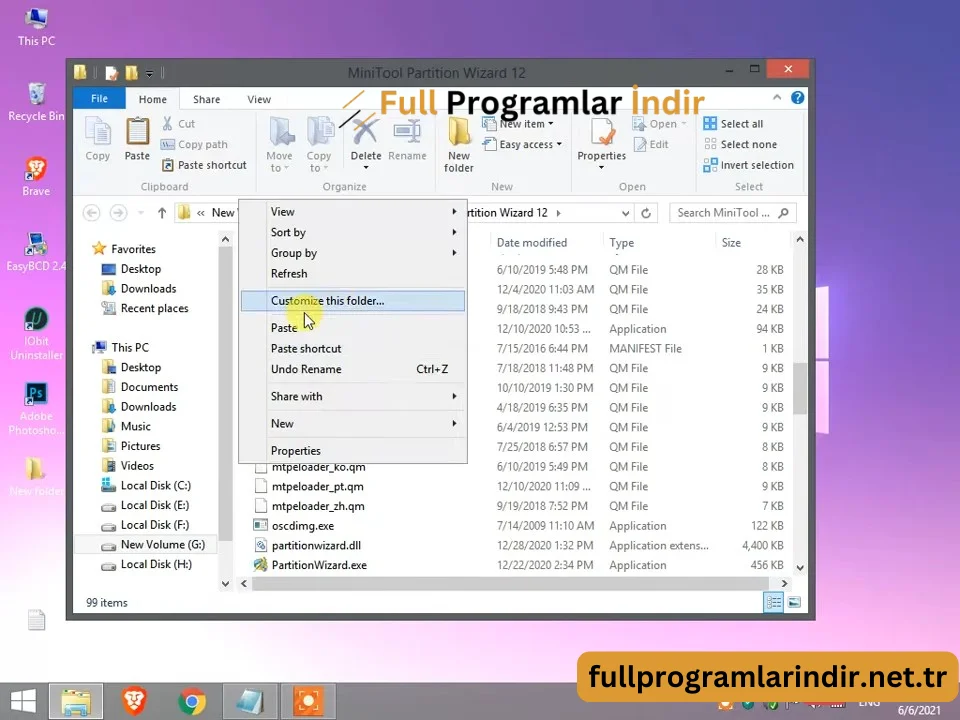Click the horizontal scrollbar right arrow
Screen dimensions: 960x720
click(784, 584)
